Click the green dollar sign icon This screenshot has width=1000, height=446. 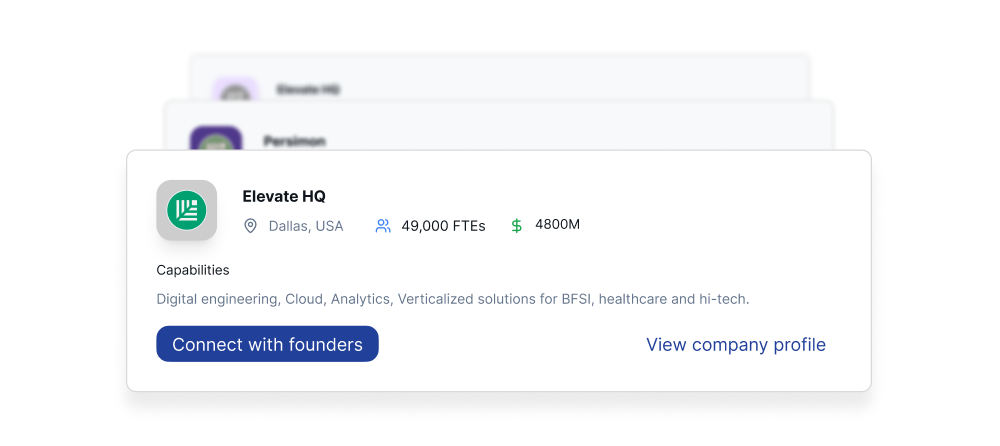[517, 226]
